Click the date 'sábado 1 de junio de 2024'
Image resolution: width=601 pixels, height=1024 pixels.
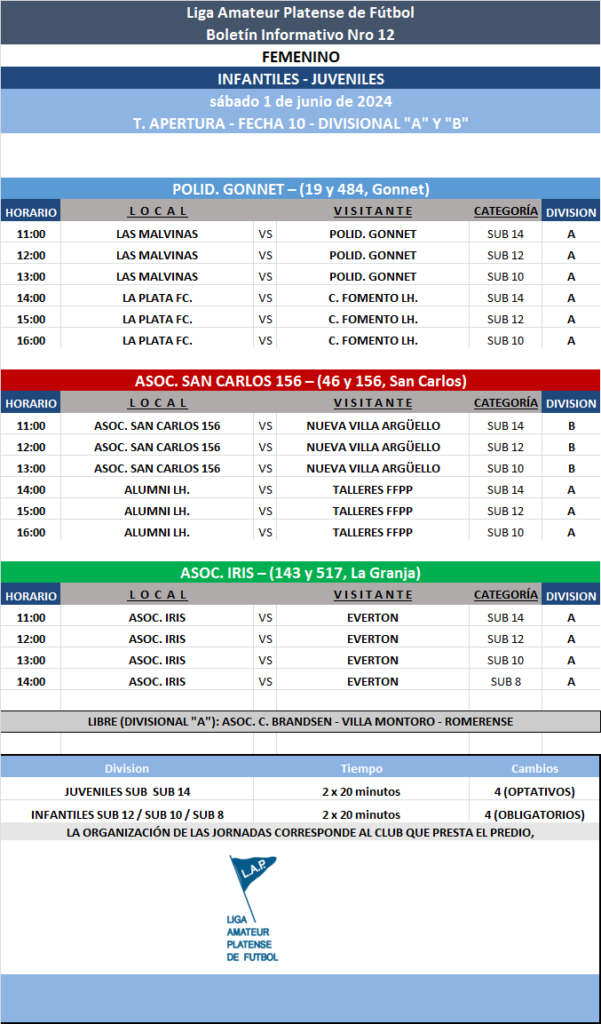pos(300,101)
